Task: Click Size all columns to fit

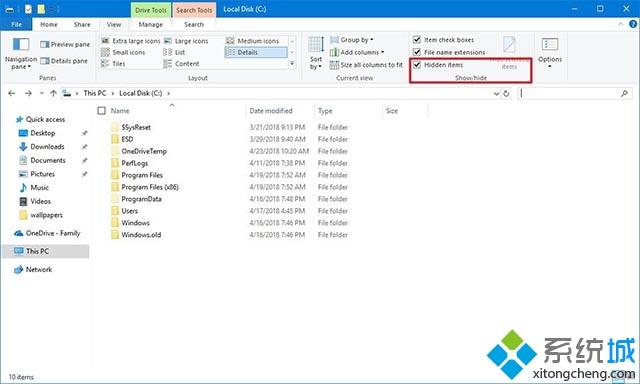Action: [x=366, y=65]
